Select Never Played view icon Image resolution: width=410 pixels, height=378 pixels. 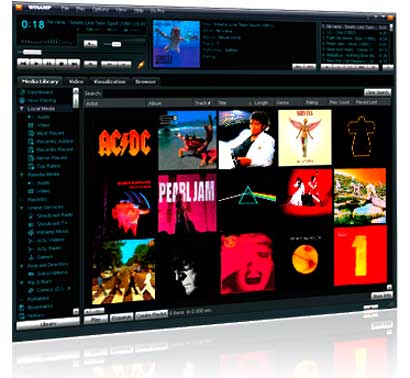click(31, 158)
